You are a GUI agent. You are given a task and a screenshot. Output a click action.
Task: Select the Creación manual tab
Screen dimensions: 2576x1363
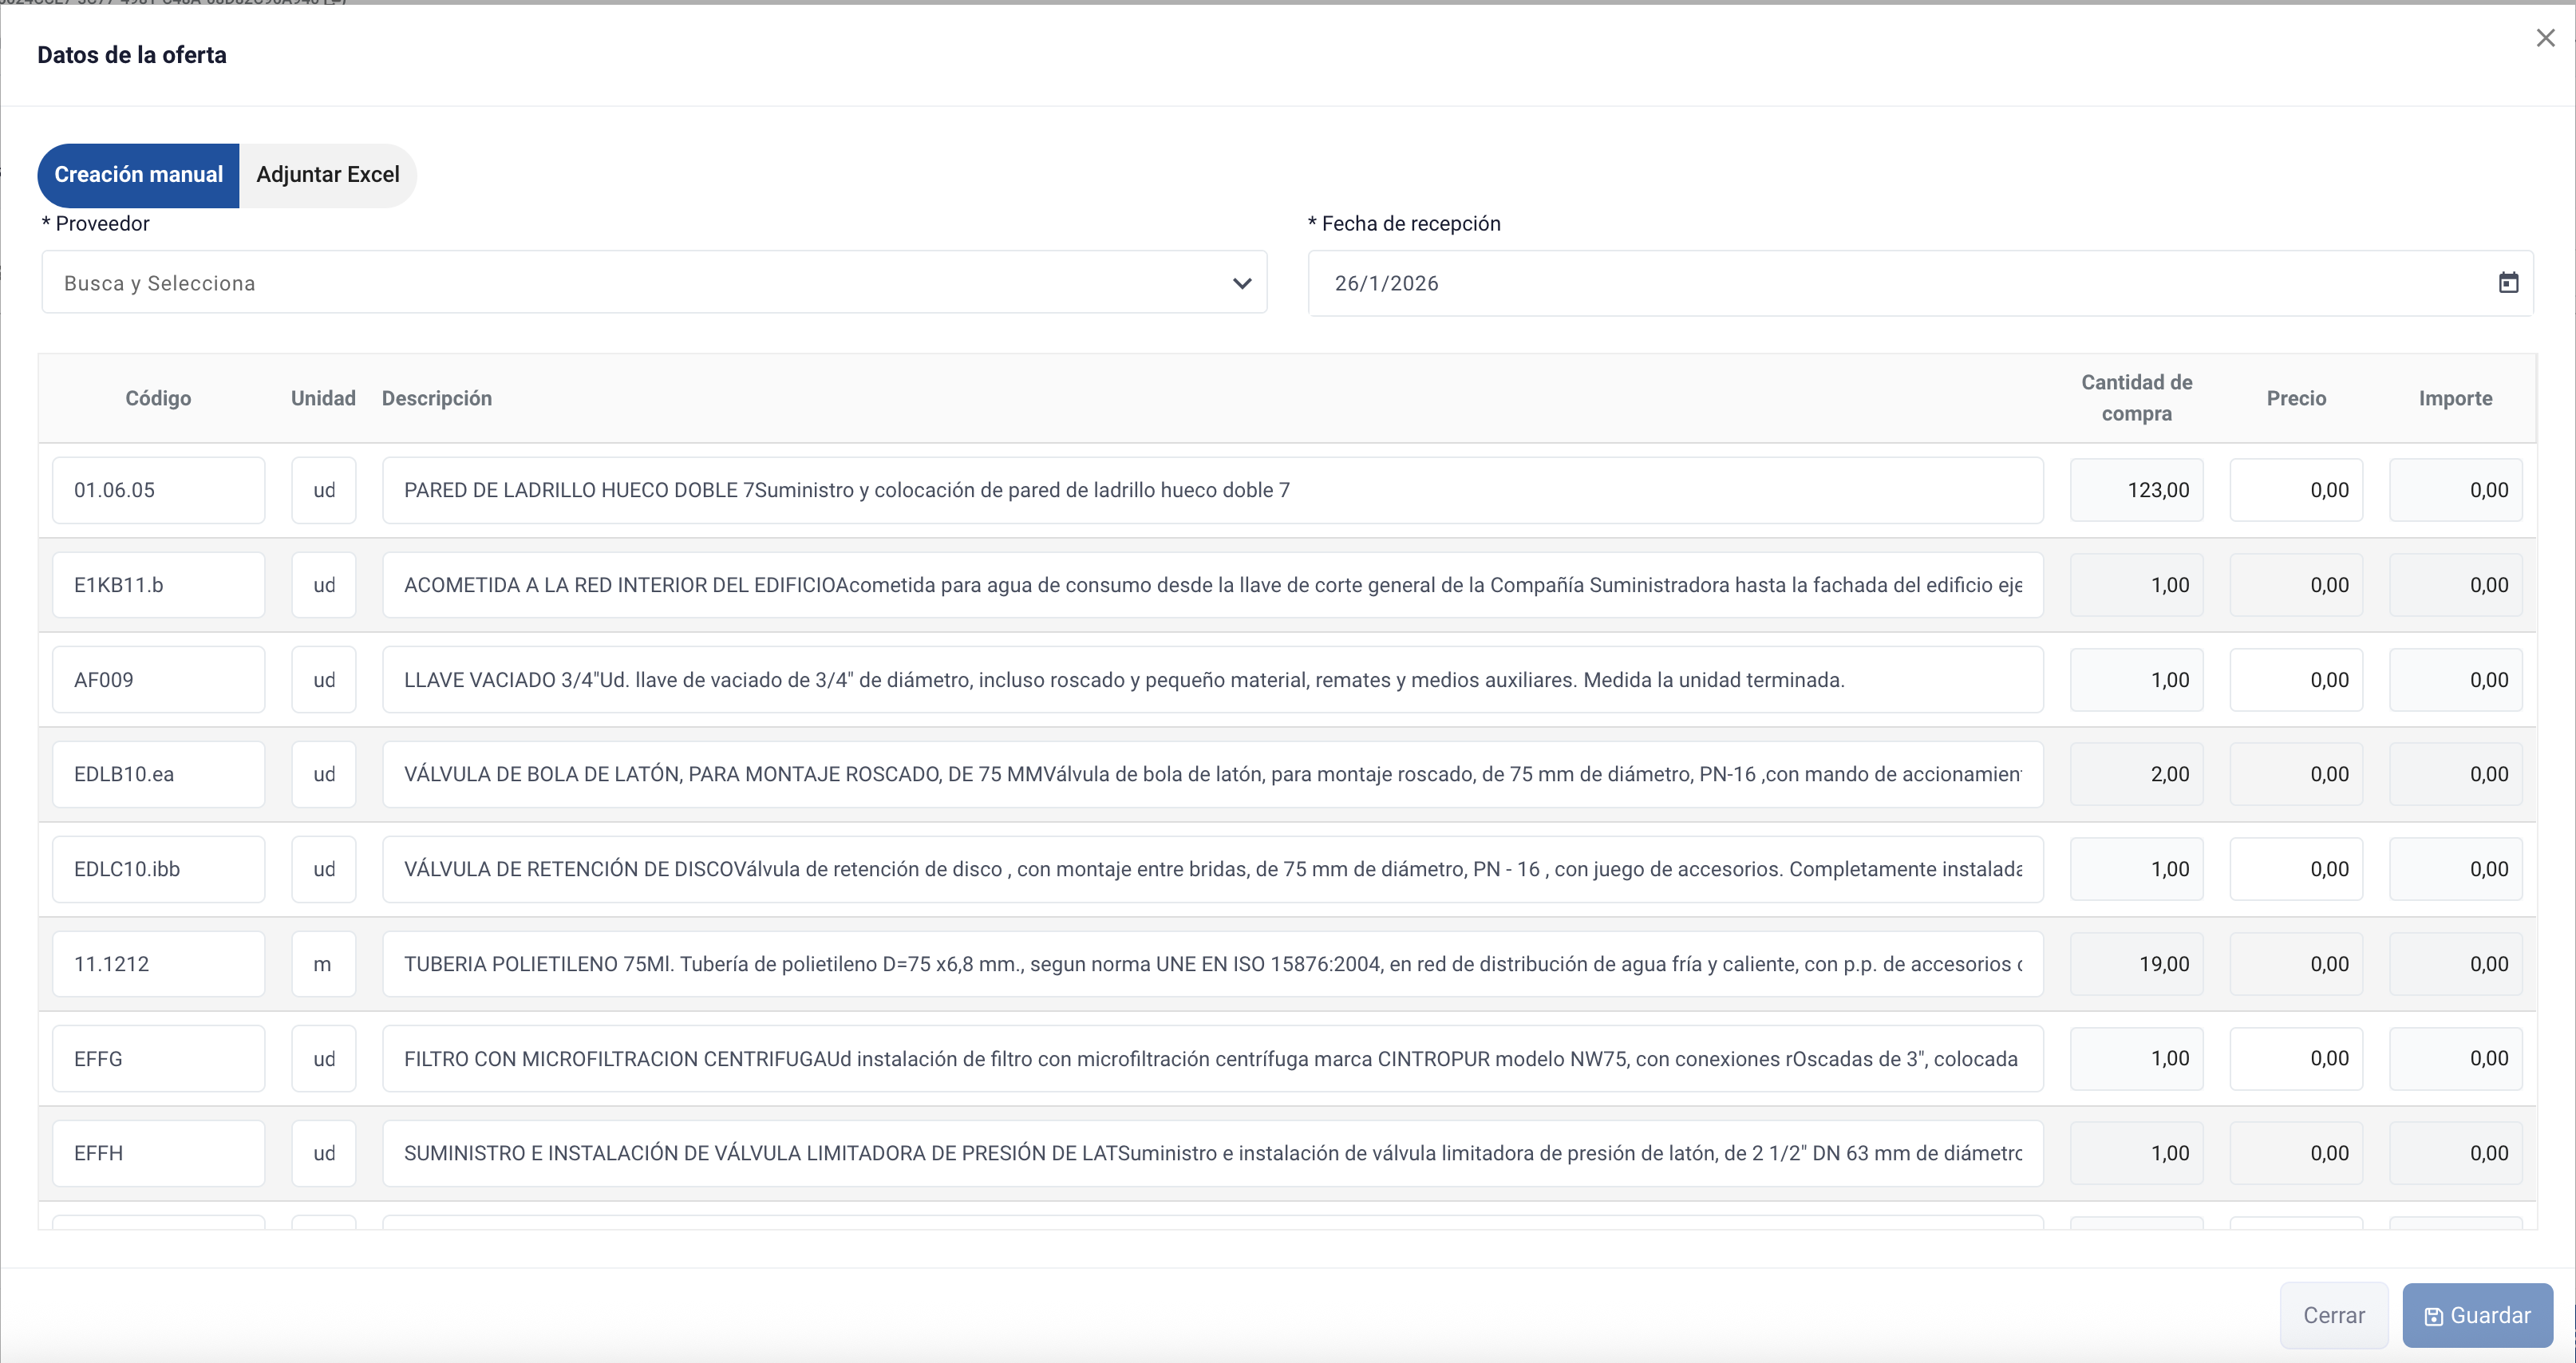[x=138, y=175]
